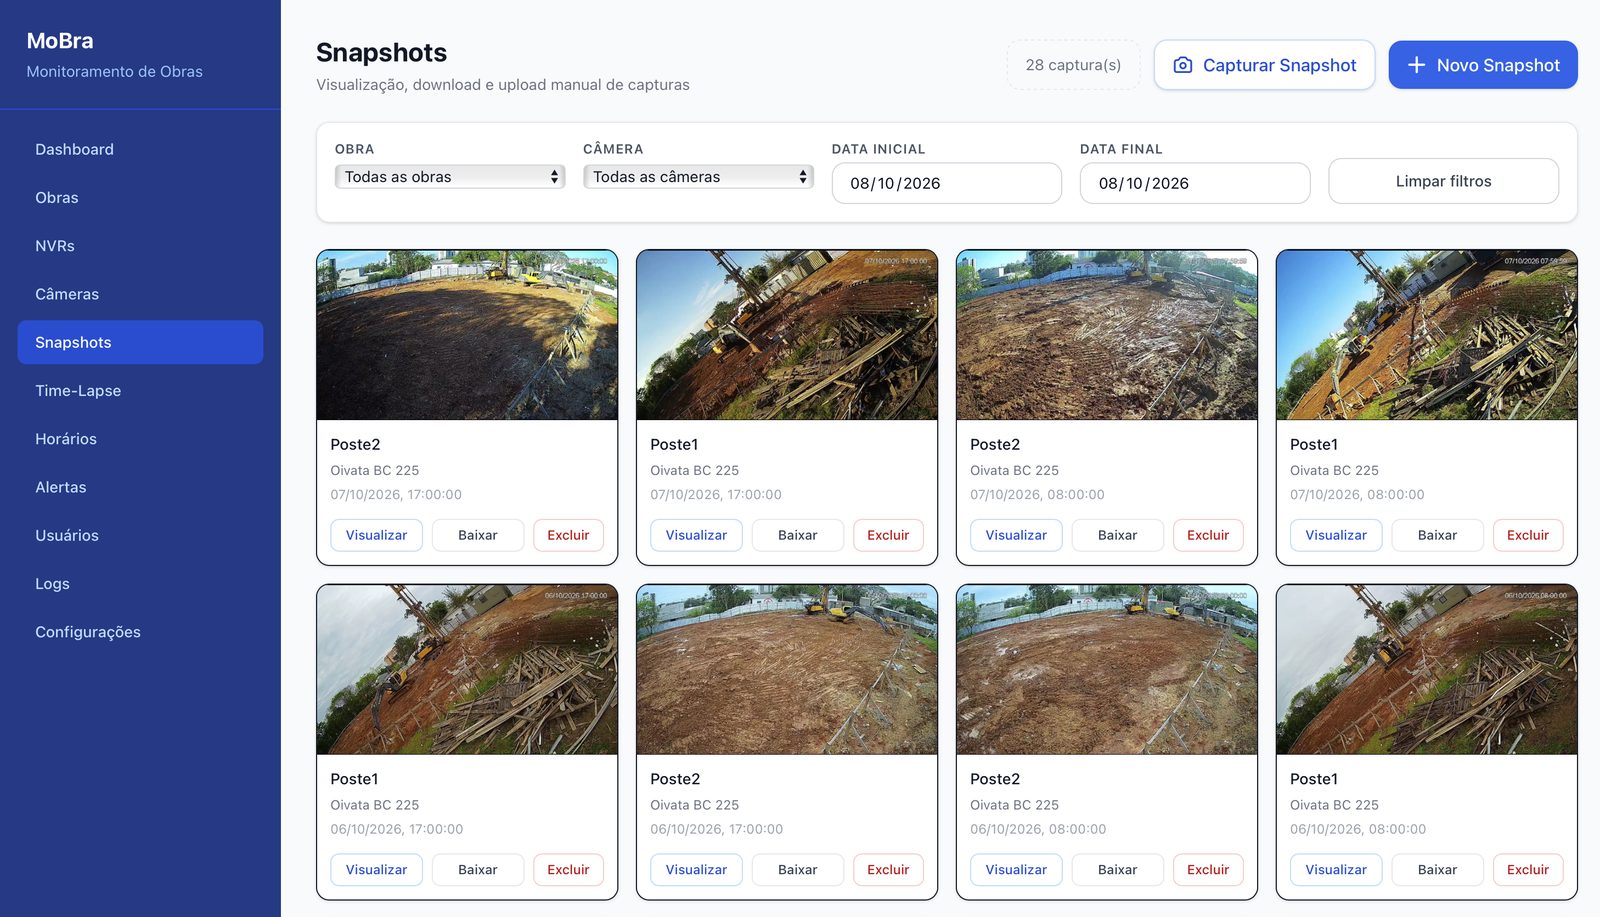This screenshot has width=1600, height=917.
Task: Excluir the Poste1 07/10/2026 17:00 snapshot
Action: [x=888, y=535]
